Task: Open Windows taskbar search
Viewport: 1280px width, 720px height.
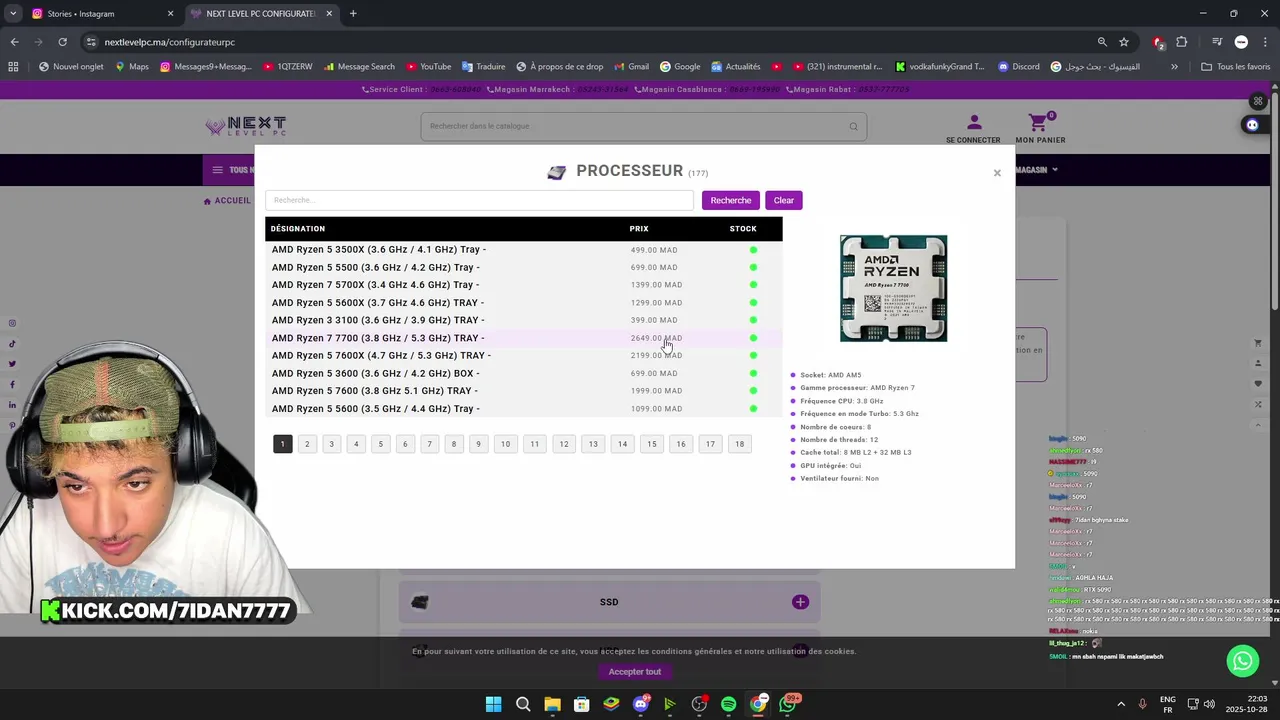Action: tap(523, 704)
